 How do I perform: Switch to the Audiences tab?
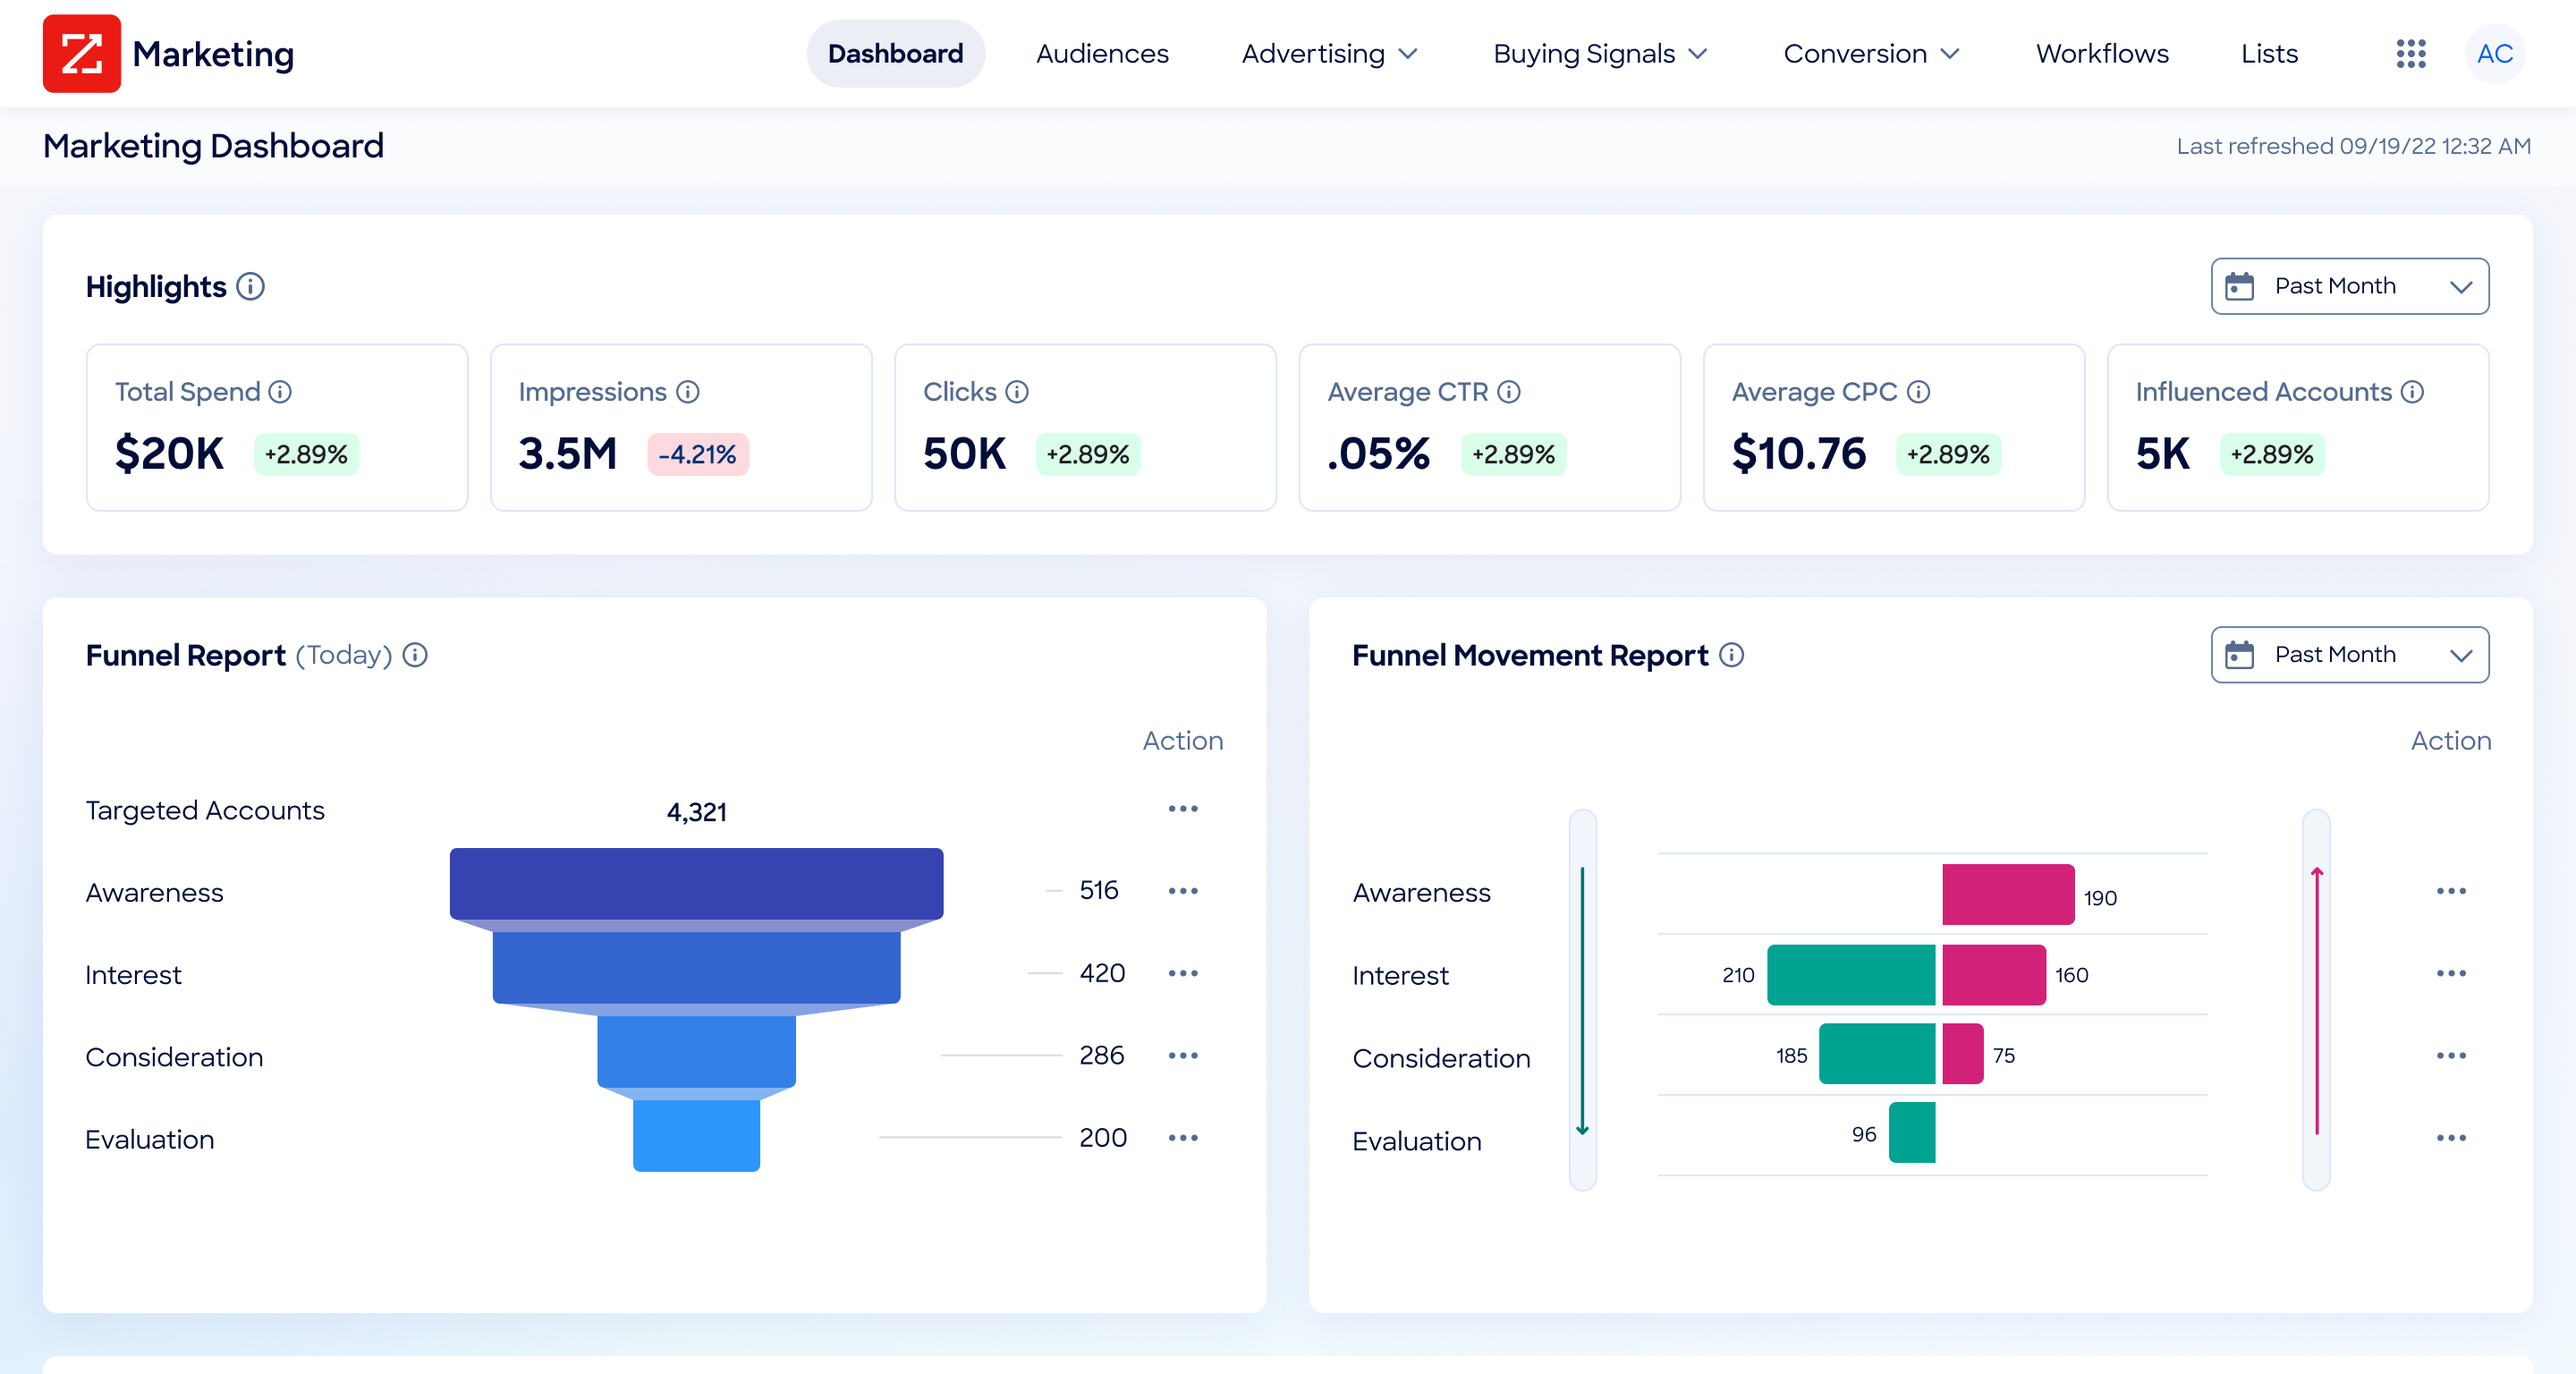click(1102, 53)
